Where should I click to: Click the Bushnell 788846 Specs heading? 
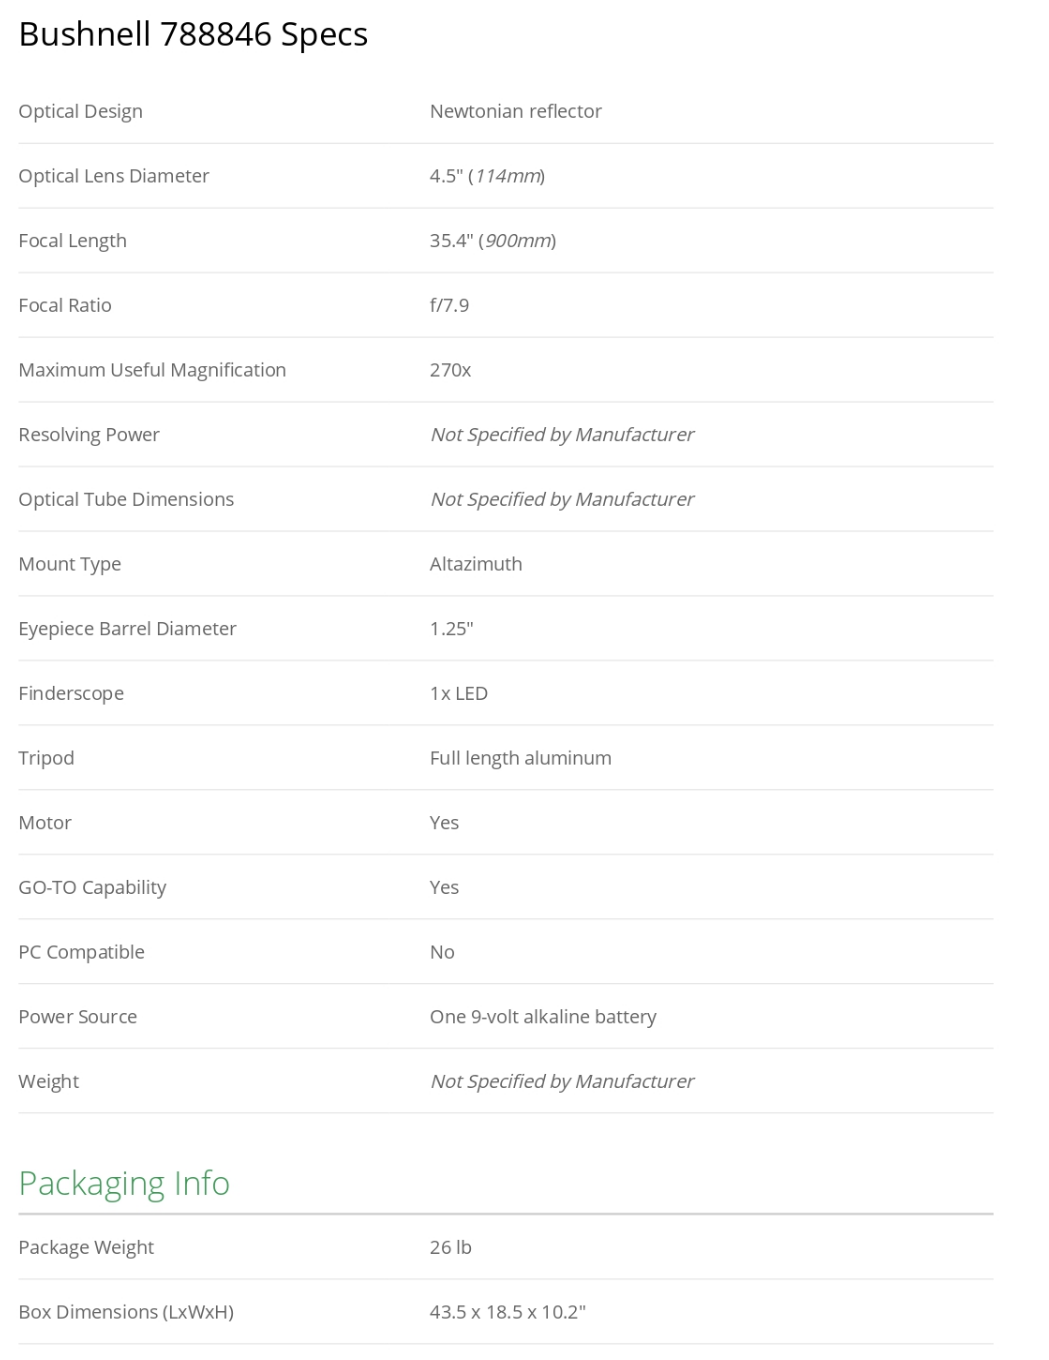193,35
